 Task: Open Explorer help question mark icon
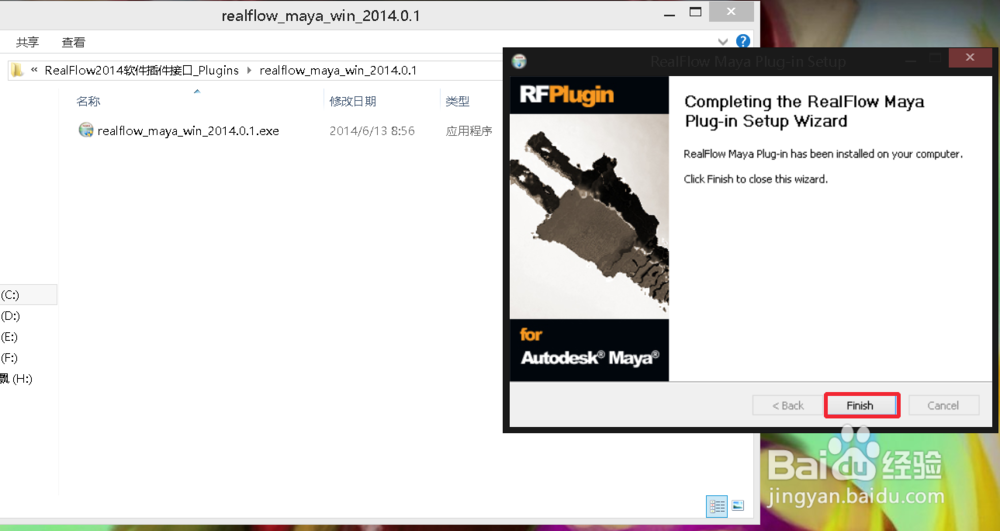click(742, 41)
